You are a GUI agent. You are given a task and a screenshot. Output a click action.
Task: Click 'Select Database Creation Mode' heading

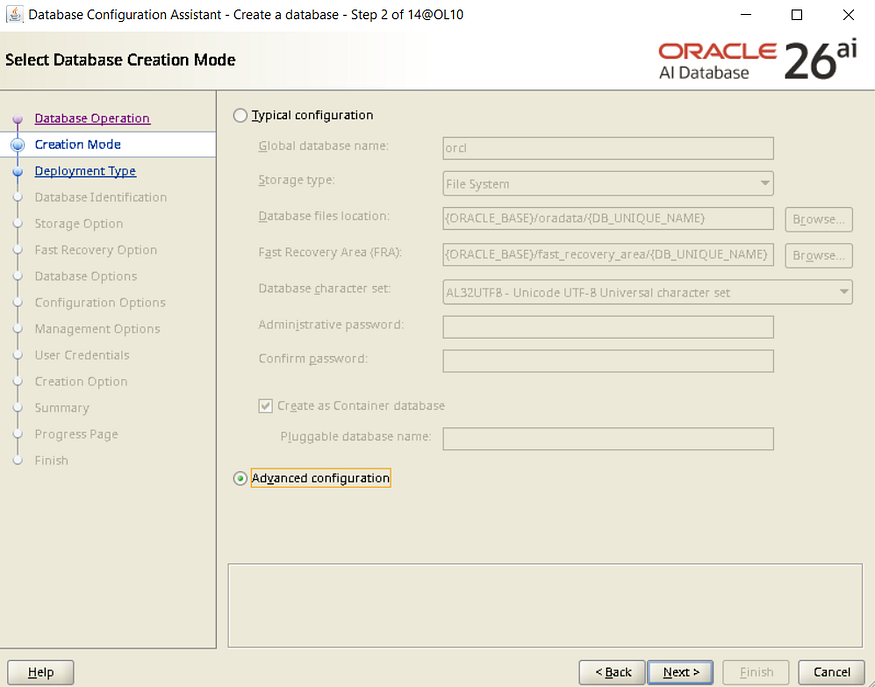(x=121, y=60)
